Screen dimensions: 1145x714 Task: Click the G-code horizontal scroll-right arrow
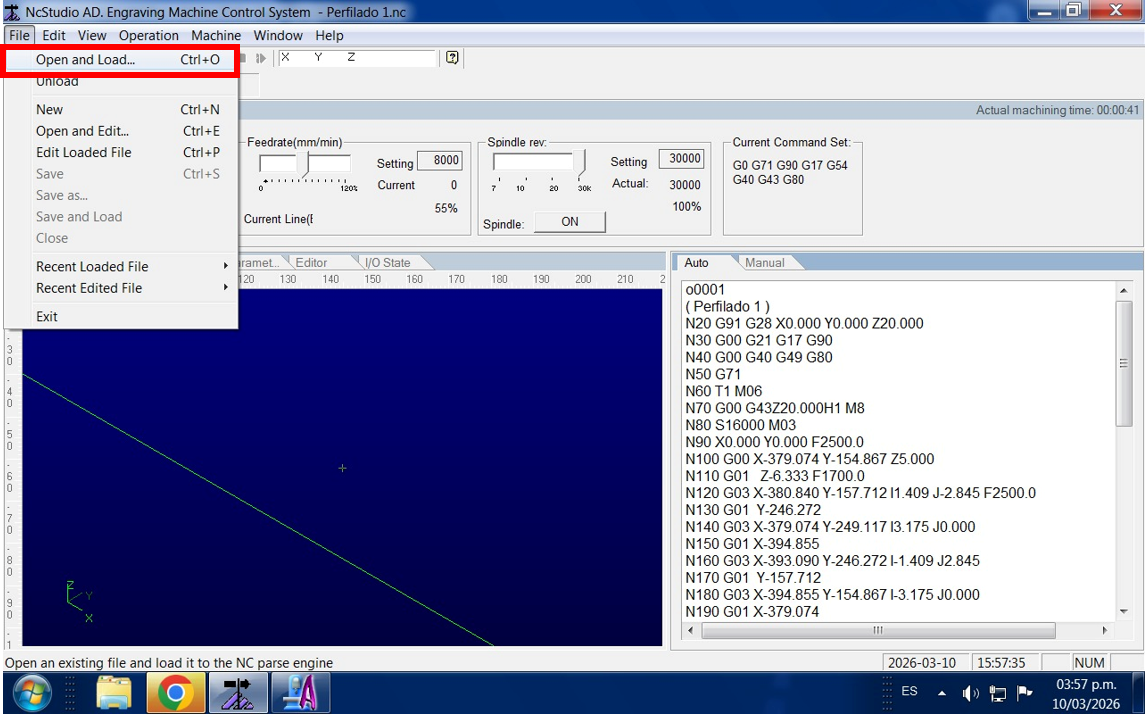(x=1105, y=630)
